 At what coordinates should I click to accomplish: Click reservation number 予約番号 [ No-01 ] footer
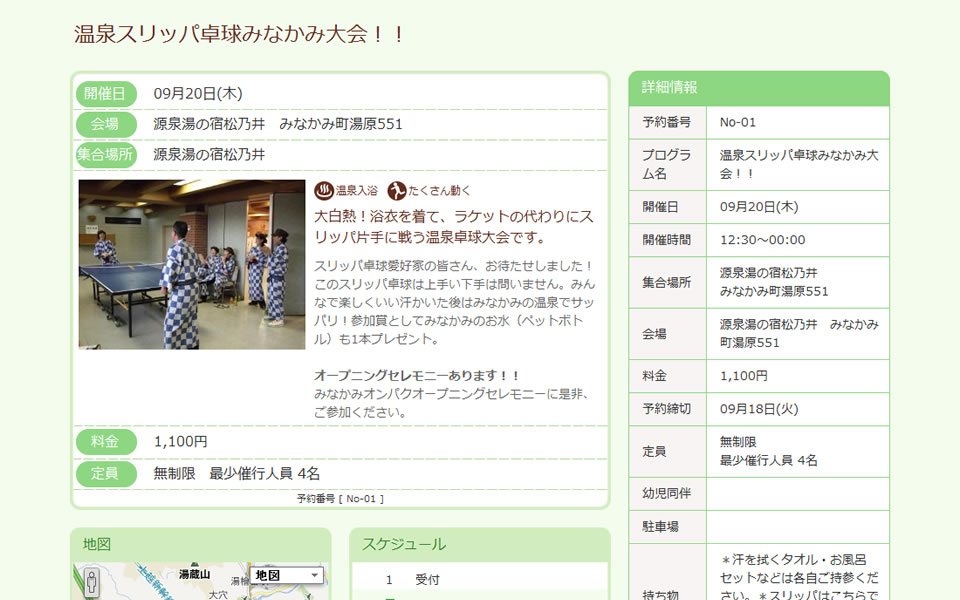point(340,499)
